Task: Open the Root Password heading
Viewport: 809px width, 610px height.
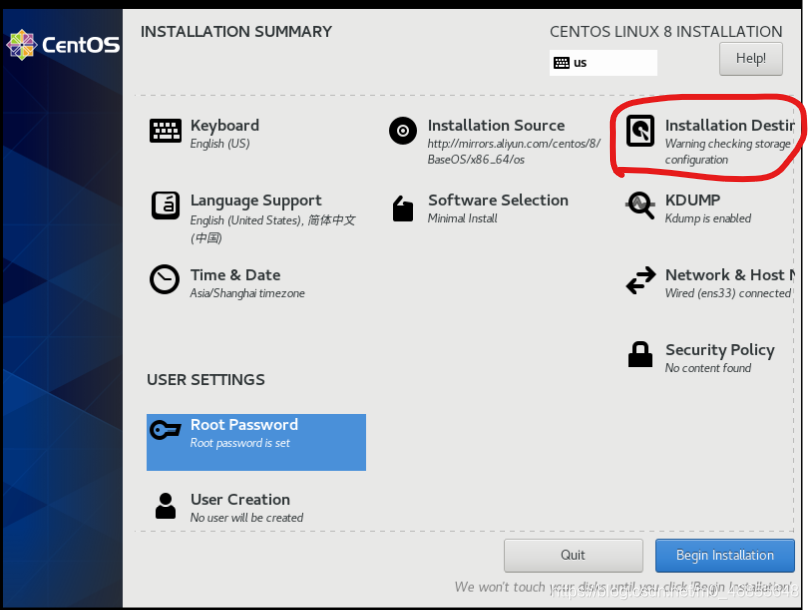Action: [244, 425]
